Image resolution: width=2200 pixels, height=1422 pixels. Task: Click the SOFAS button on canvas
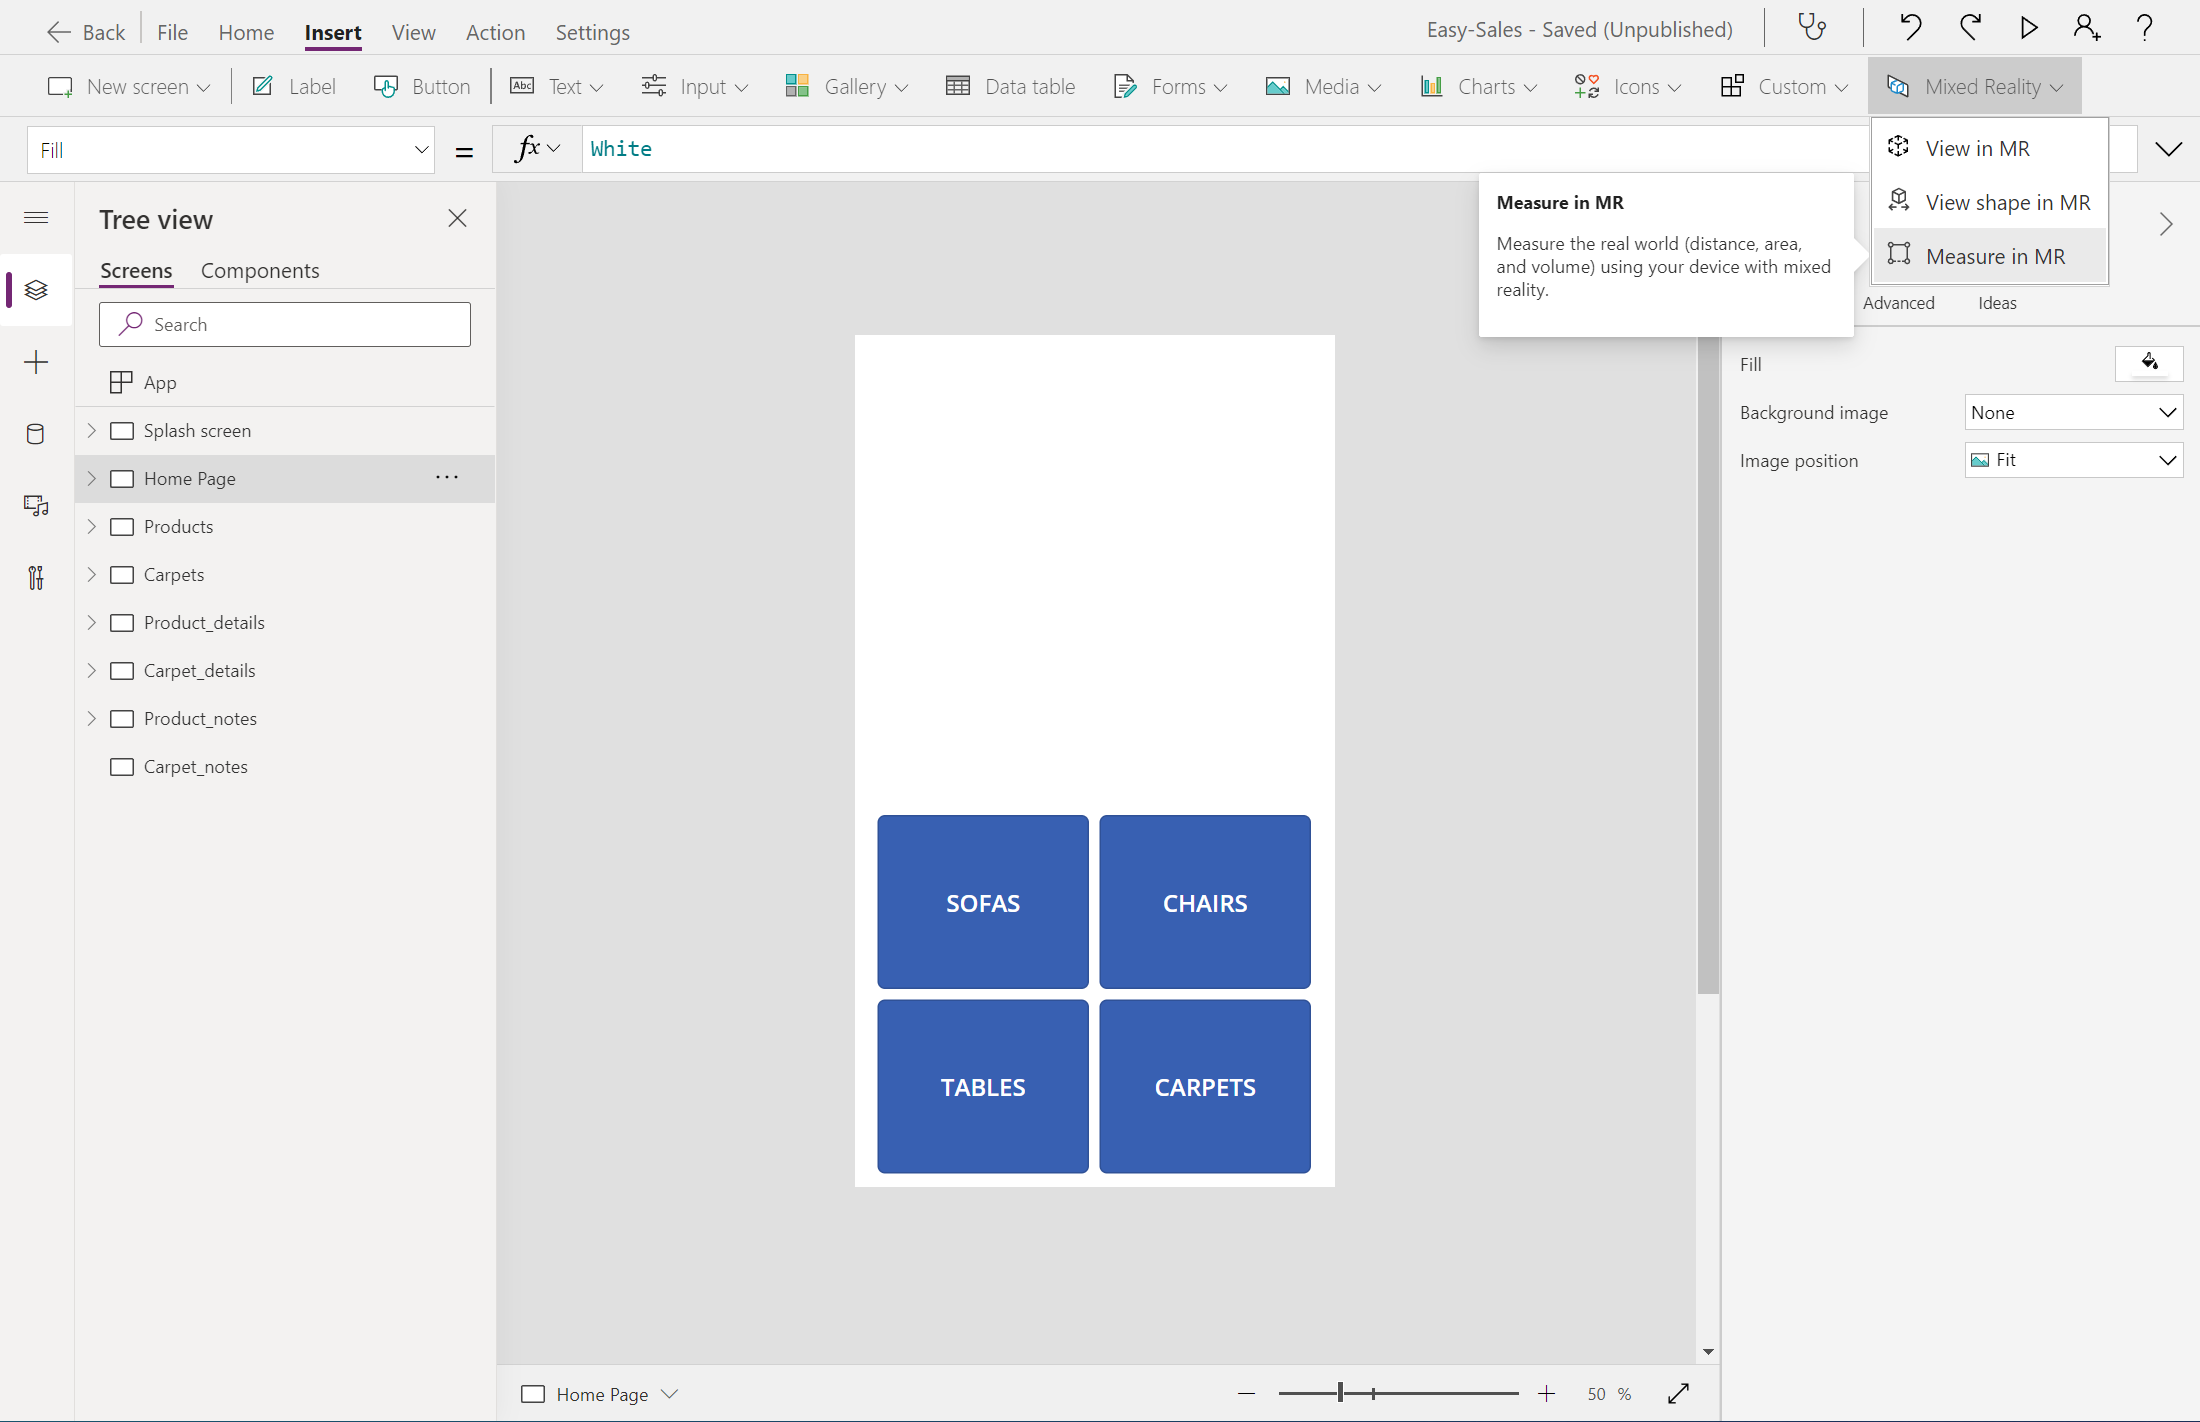pos(983,903)
